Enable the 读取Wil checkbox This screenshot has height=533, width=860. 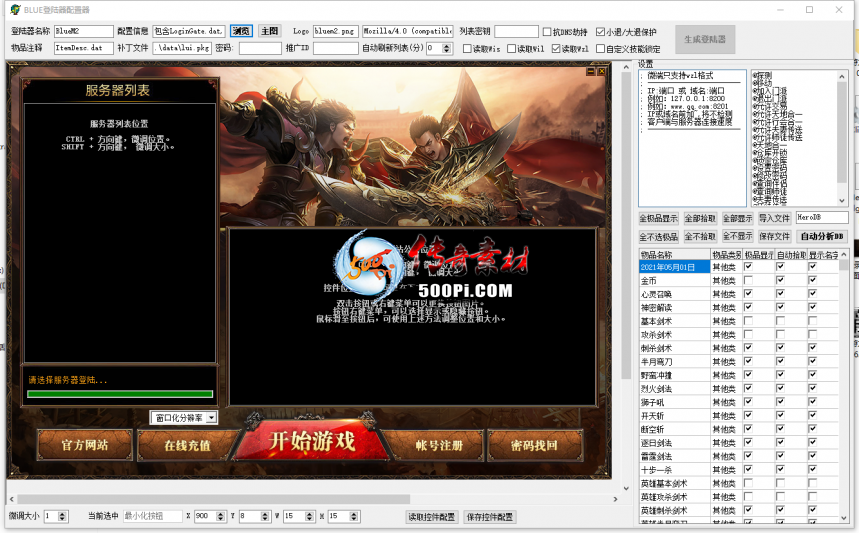pyautogui.click(x=512, y=49)
